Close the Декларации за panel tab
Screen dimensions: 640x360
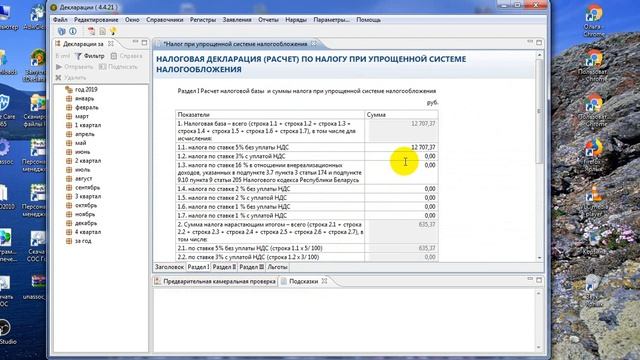click(111, 44)
